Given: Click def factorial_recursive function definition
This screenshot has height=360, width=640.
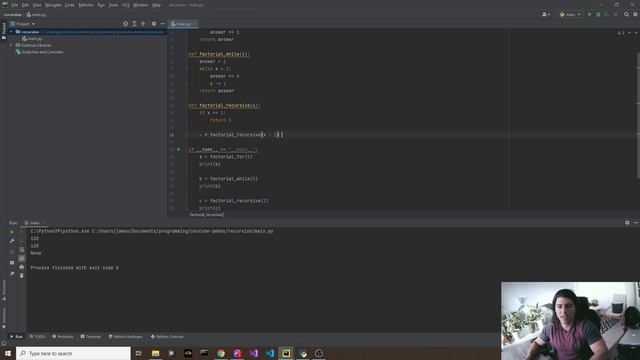Looking at the screenshot, I should [x=224, y=105].
